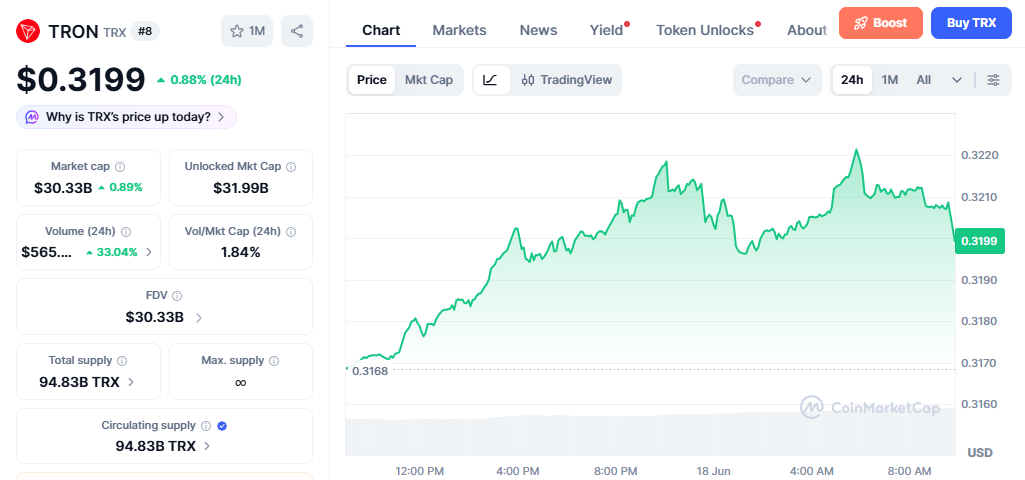Select the 1M time range
The image size is (1025, 480).
coord(890,80)
